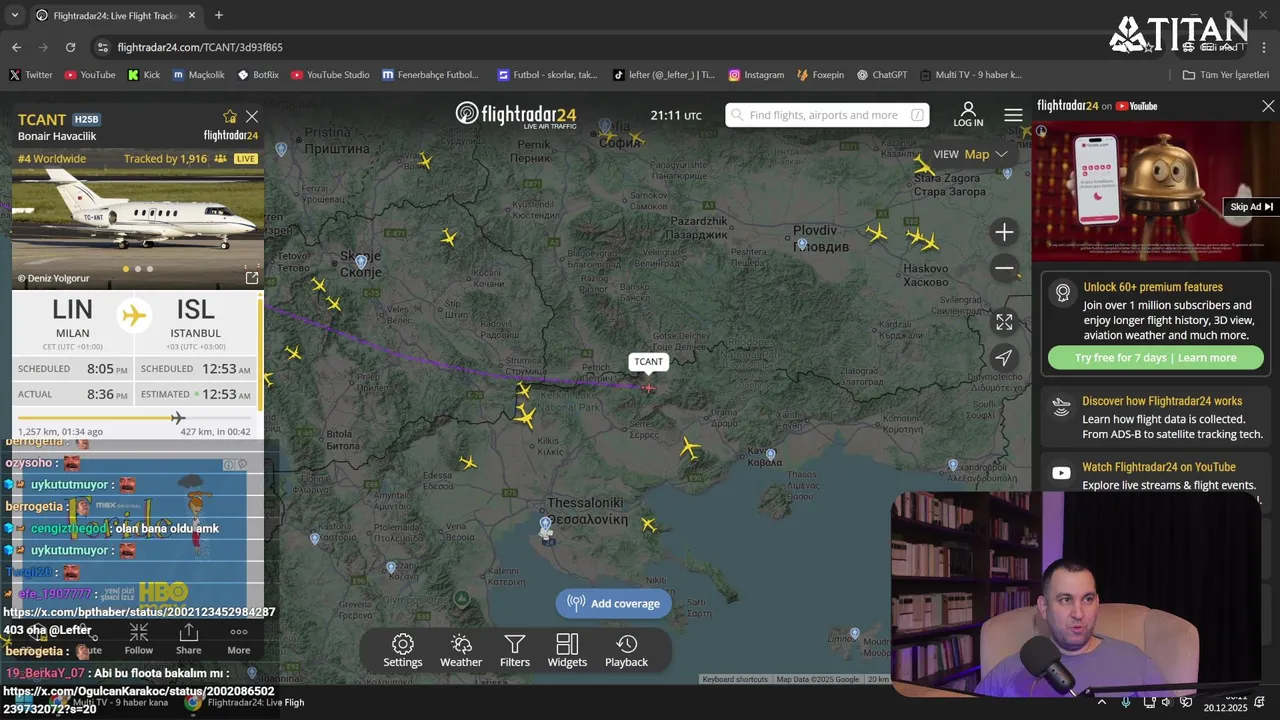
Task: Click the Add coverage button
Action: (614, 603)
